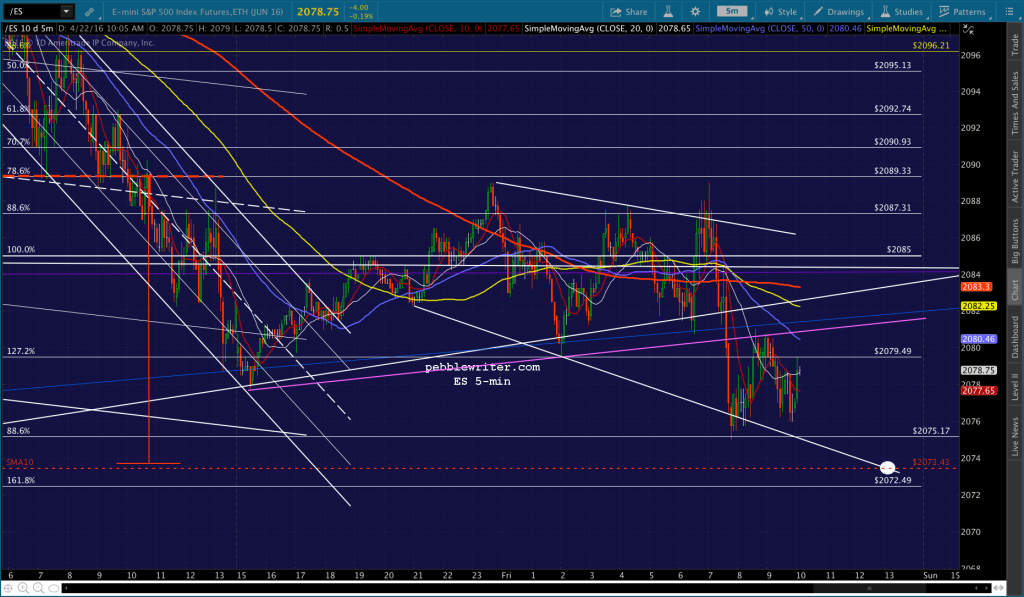Image resolution: width=1024 pixels, height=597 pixels.
Task: Open the flask Edit Studies icon
Action: pos(668,12)
